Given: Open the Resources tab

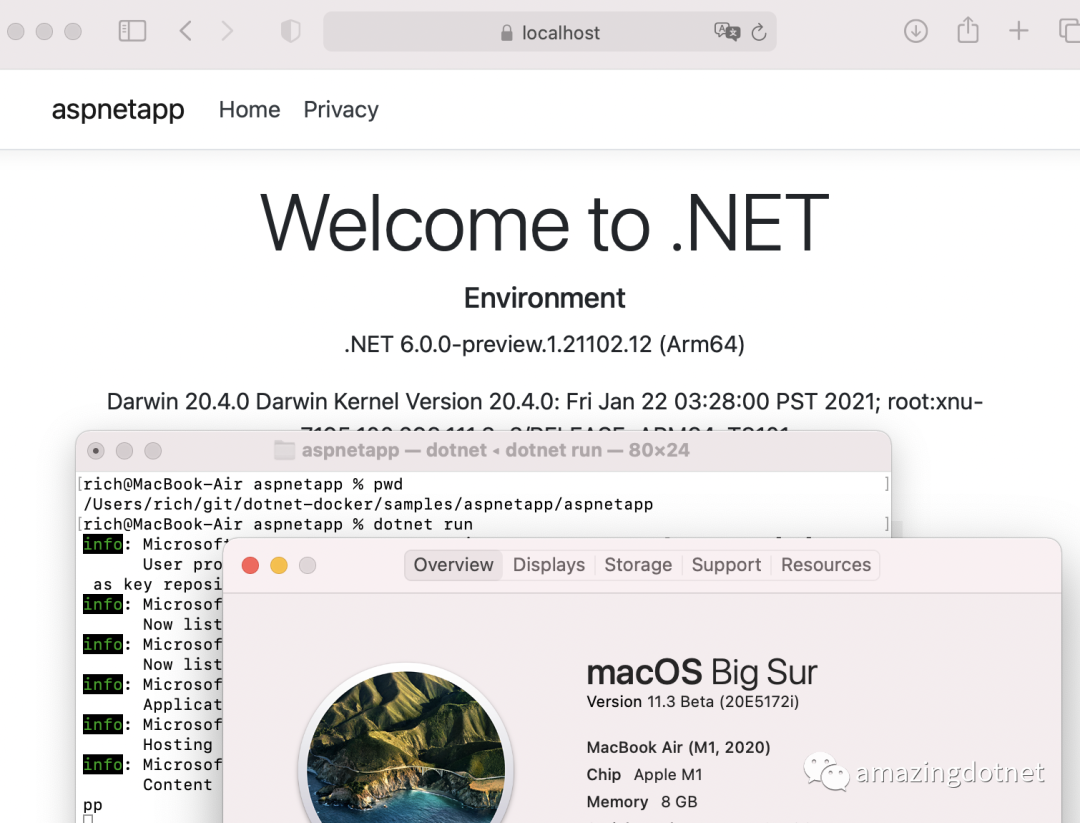Looking at the screenshot, I should point(826,565).
